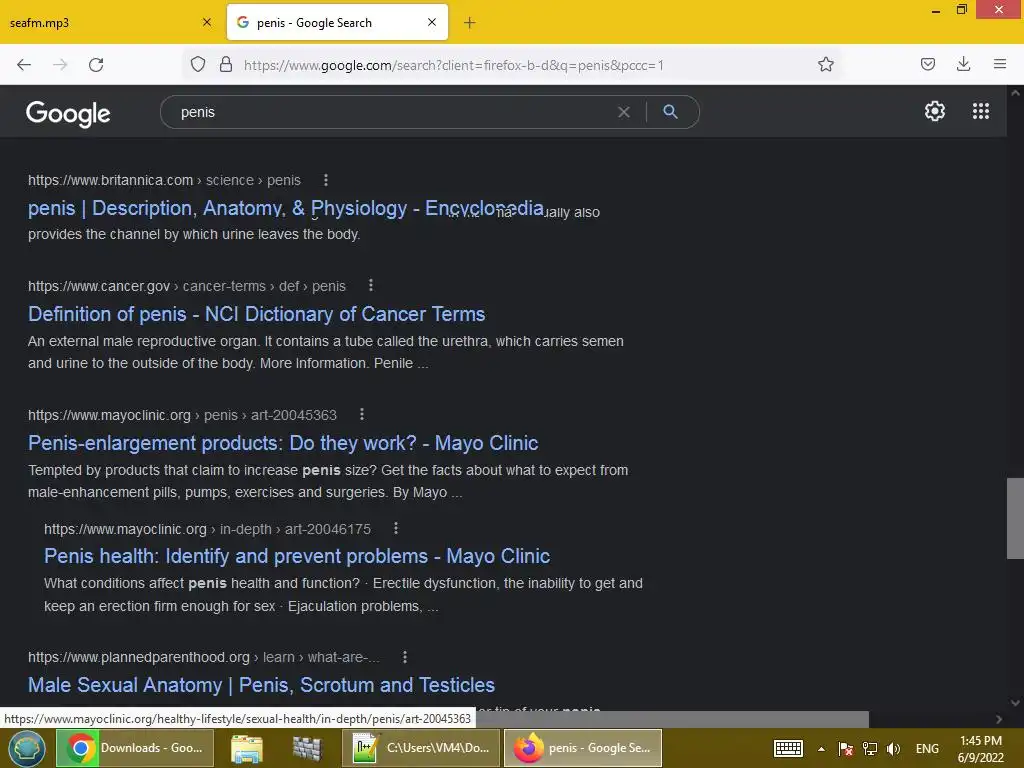Click the padlock site security icon
The image size is (1024, 768).
pyautogui.click(x=226, y=64)
